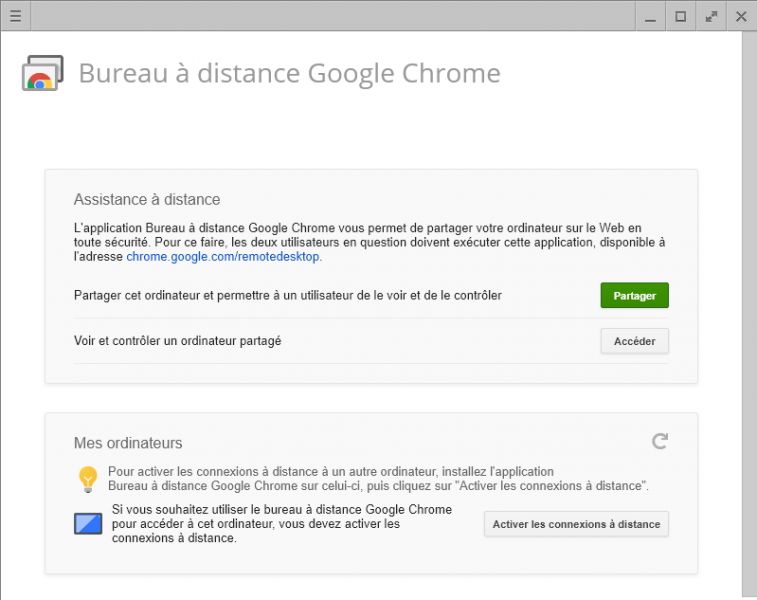
Task: Click the yellow lightbulb tip icon
Action: (88, 479)
